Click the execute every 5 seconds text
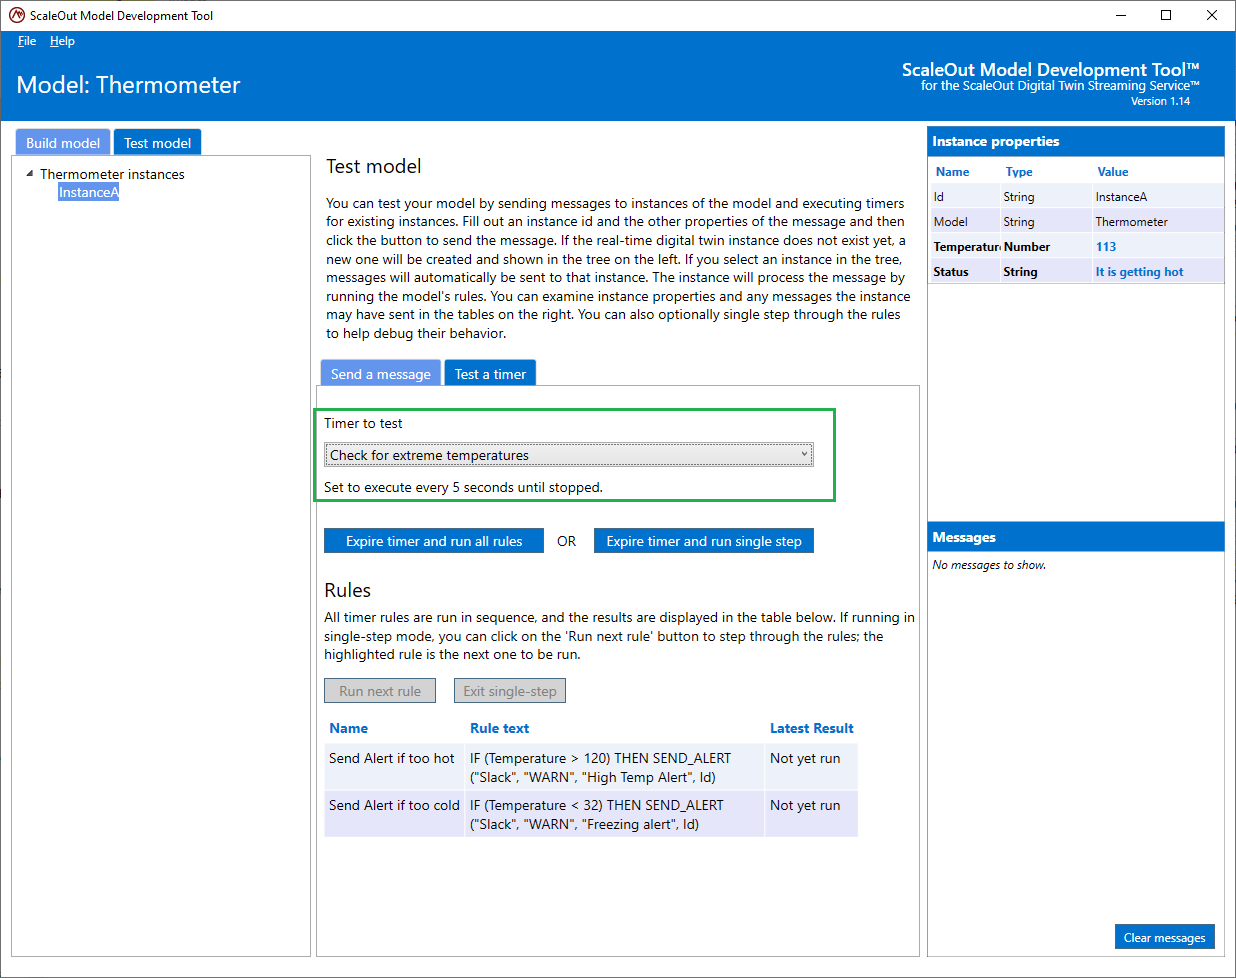 click(x=464, y=487)
